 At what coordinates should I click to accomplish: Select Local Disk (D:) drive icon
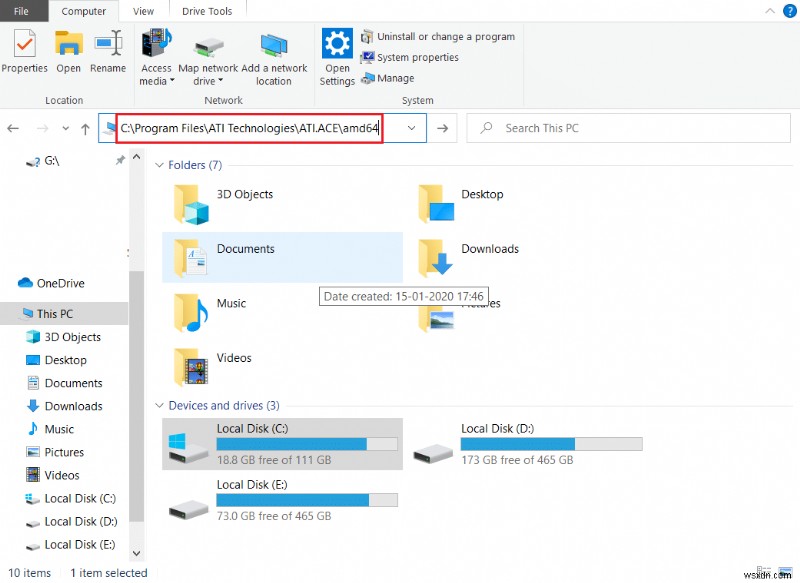pos(433,453)
